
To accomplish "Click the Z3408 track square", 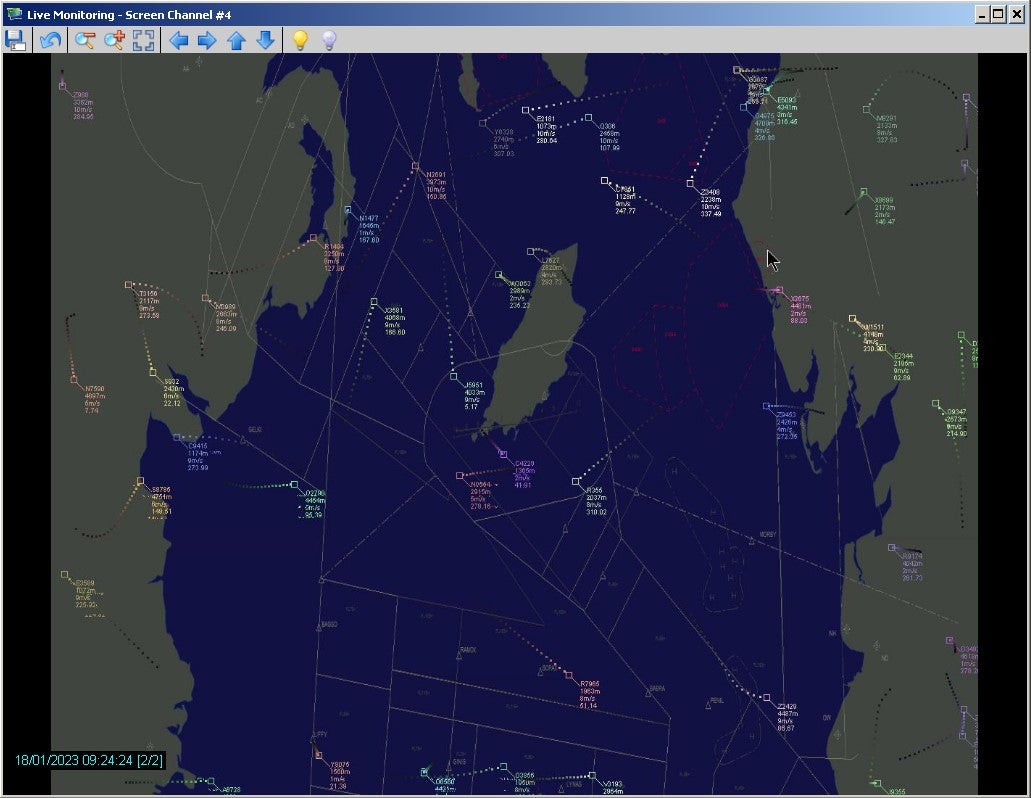I will click(690, 183).
